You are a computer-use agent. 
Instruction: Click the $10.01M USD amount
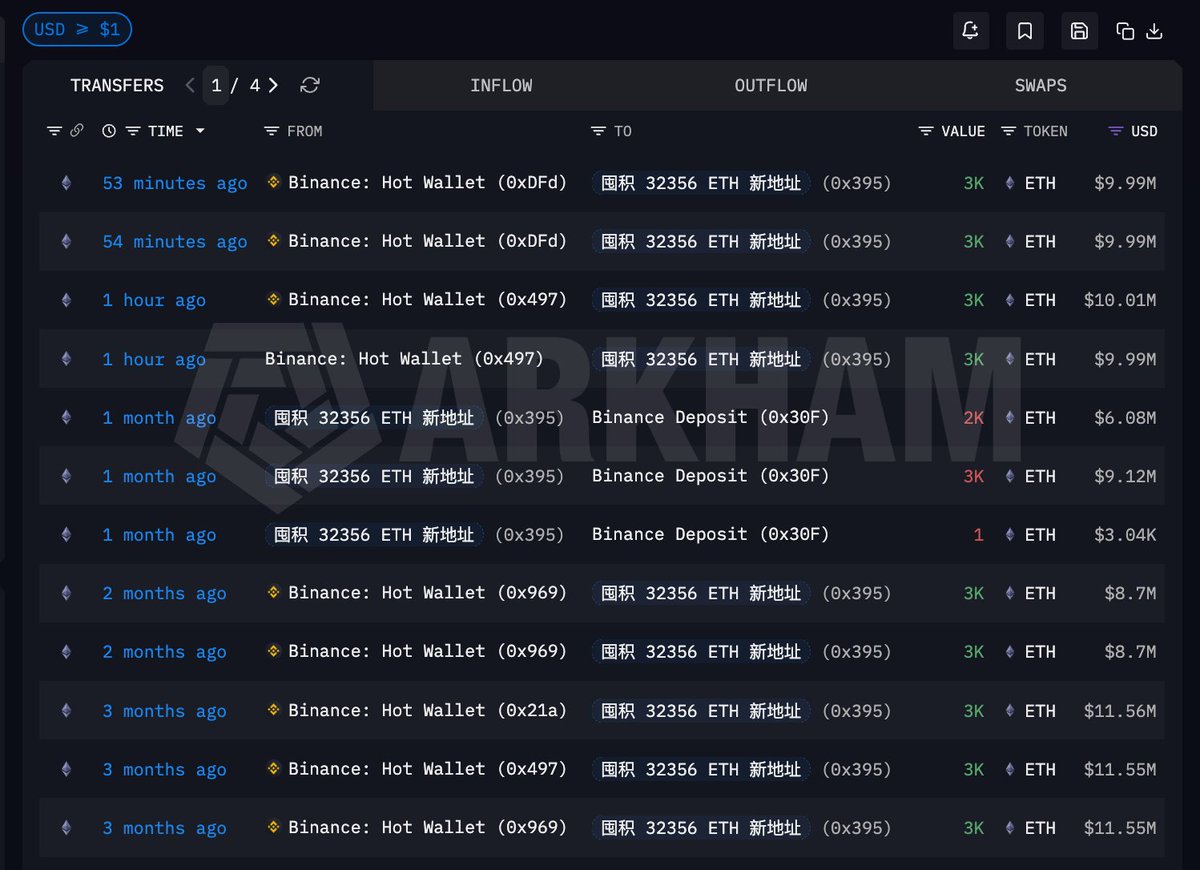[x=1120, y=300]
